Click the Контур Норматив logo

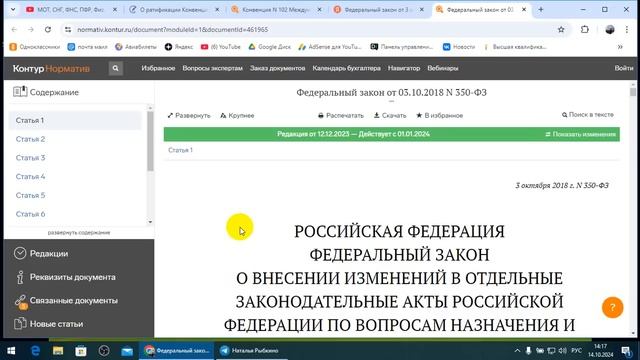[51, 69]
